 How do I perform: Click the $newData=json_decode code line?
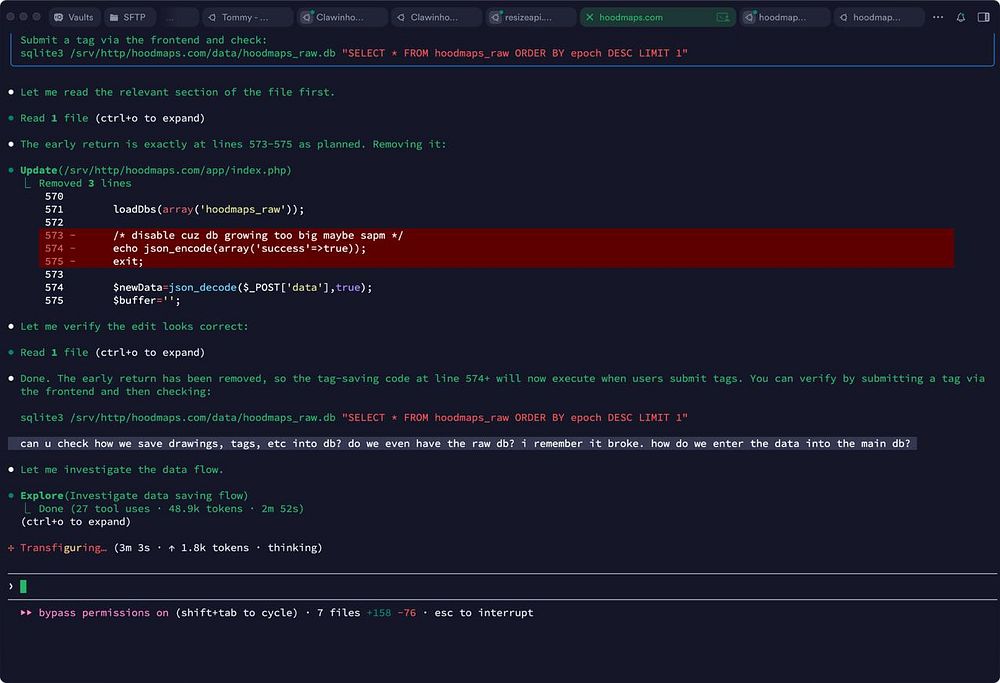tap(242, 288)
